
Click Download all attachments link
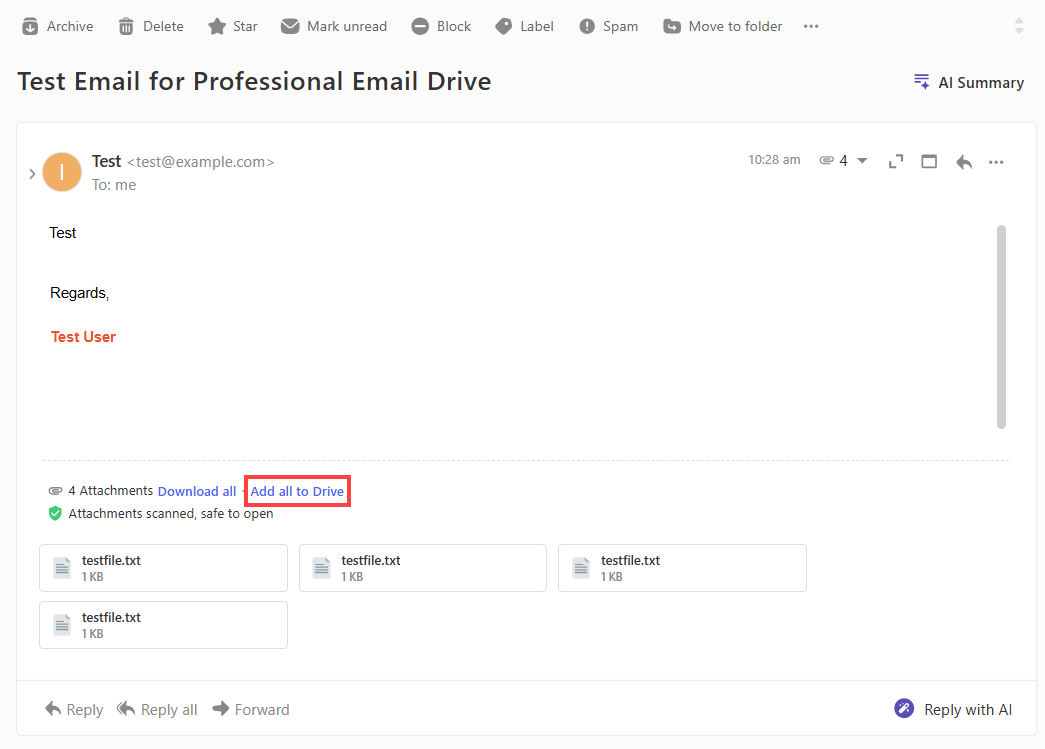click(197, 491)
